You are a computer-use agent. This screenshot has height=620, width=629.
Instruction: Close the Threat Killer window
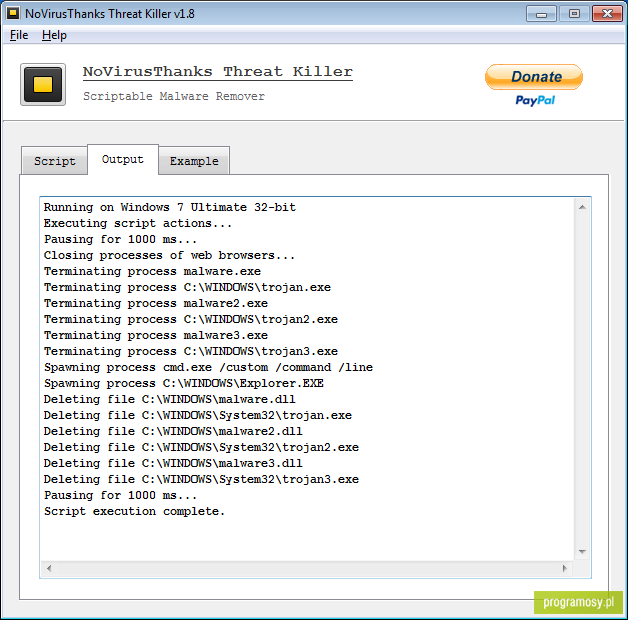607,14
